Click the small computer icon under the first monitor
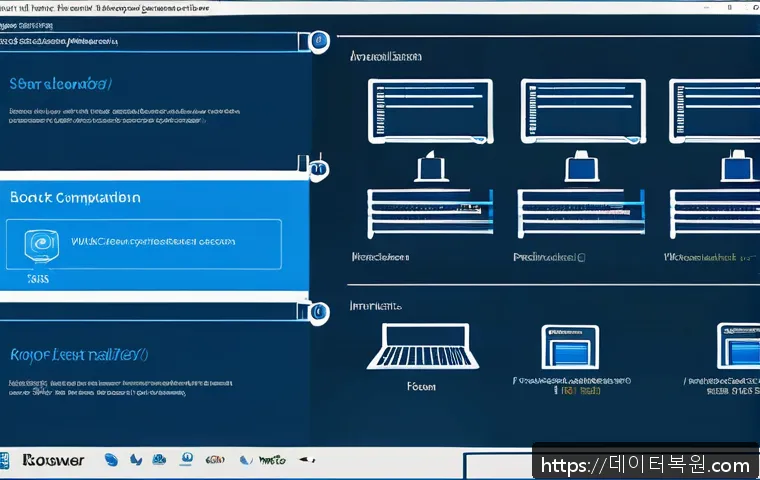 tap(429, 167)
